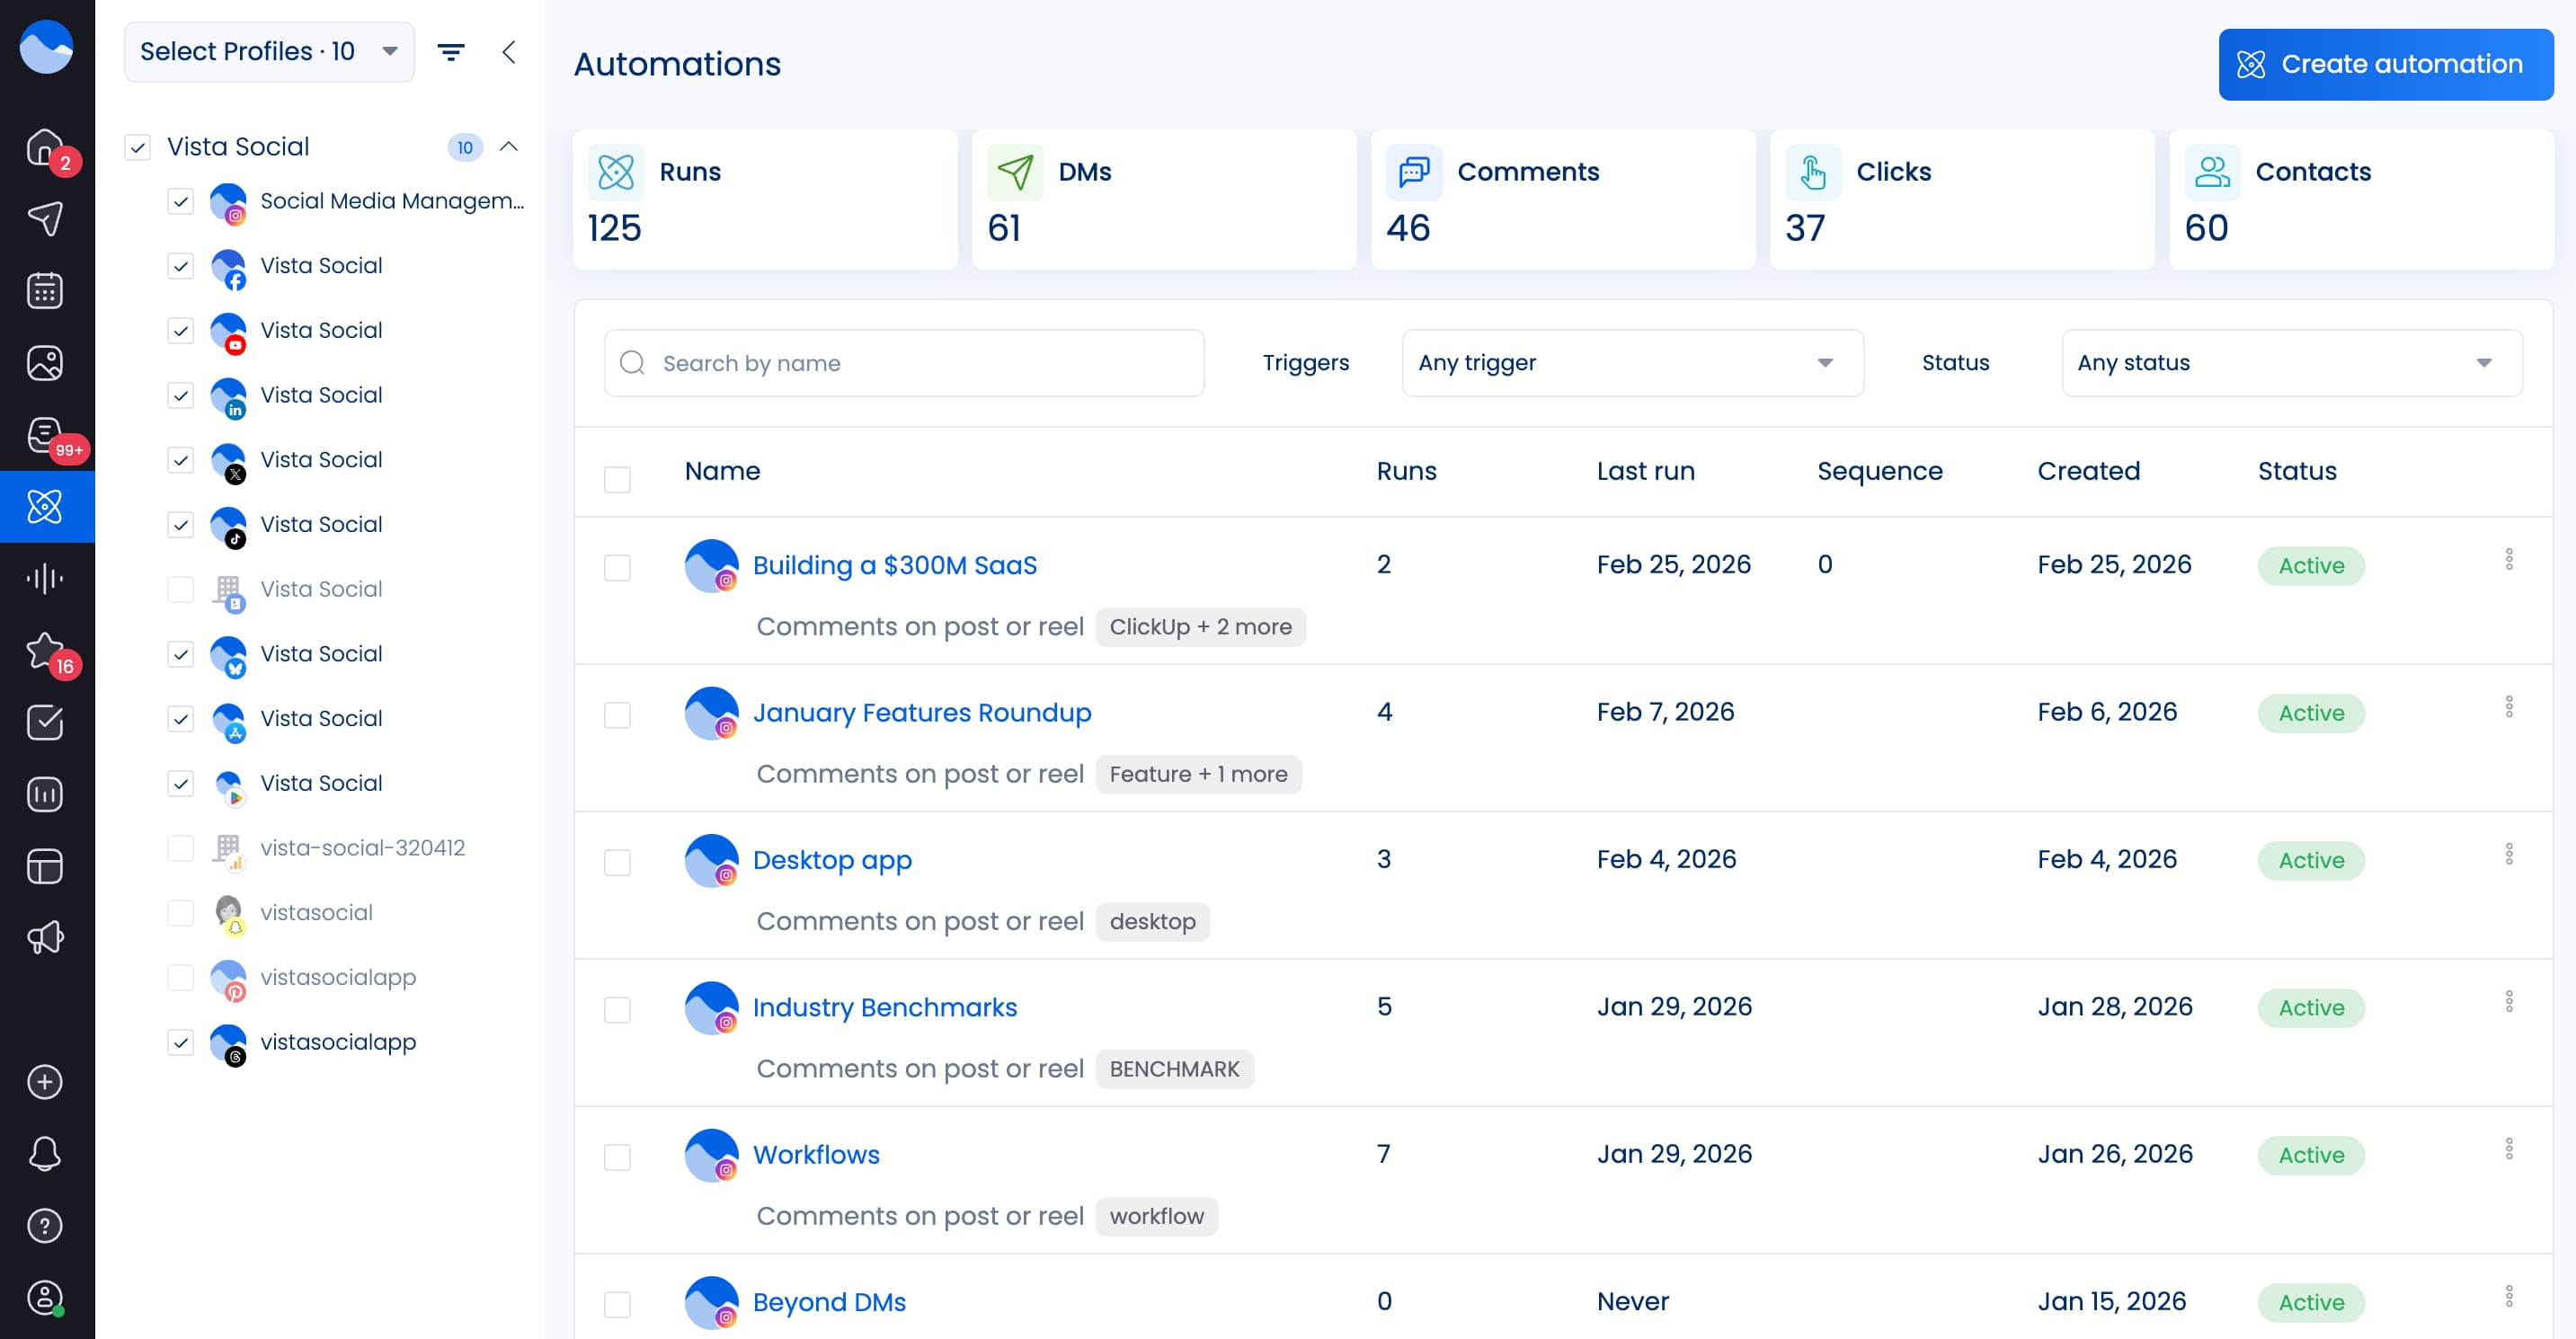This screenshot has width=2576, height=1339.
Task: Open the Calendar icon in sidebar
Action: click(x=46, y=290)
